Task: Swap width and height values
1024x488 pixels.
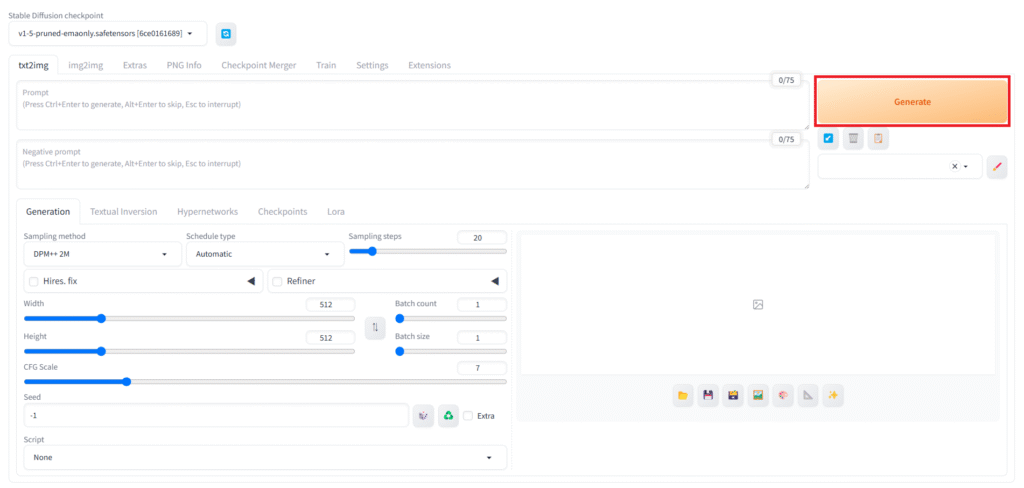Action: 375,327
